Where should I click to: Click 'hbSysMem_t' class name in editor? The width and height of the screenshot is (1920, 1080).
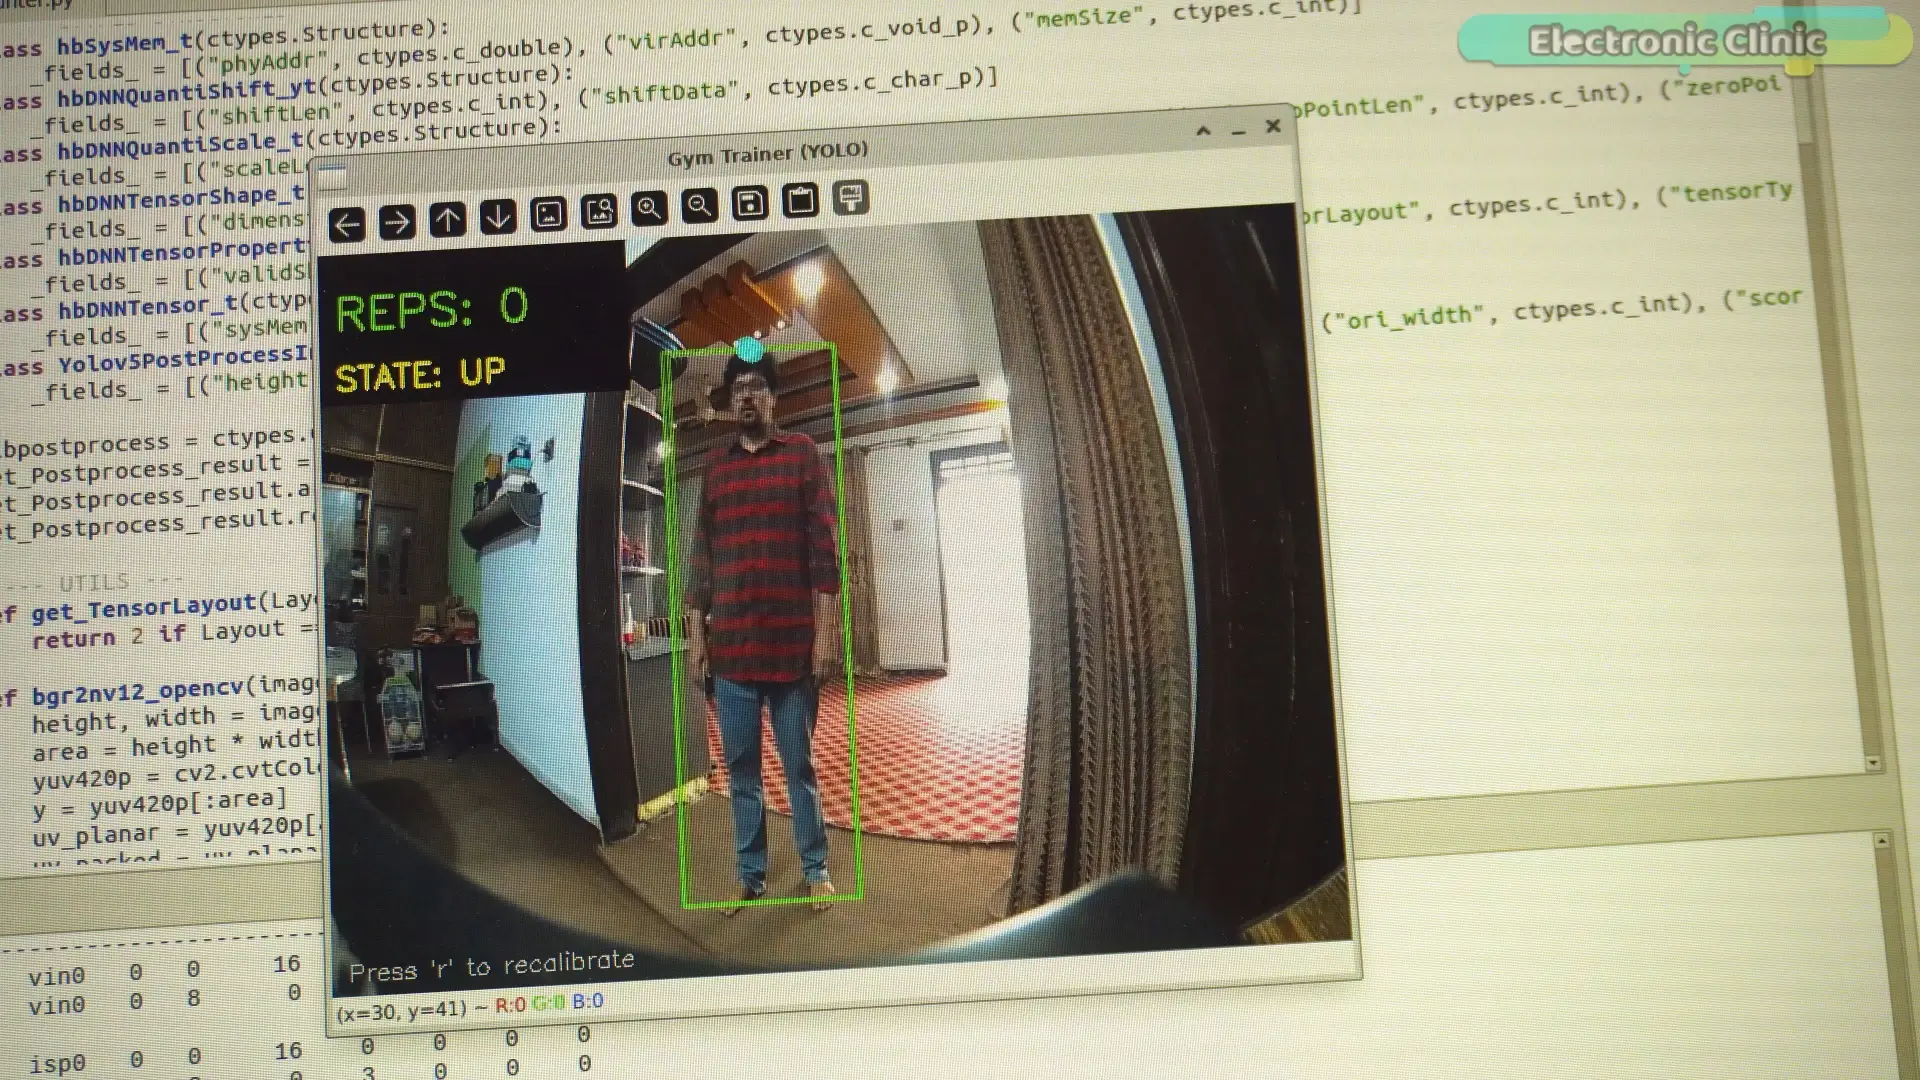(124, 43)
